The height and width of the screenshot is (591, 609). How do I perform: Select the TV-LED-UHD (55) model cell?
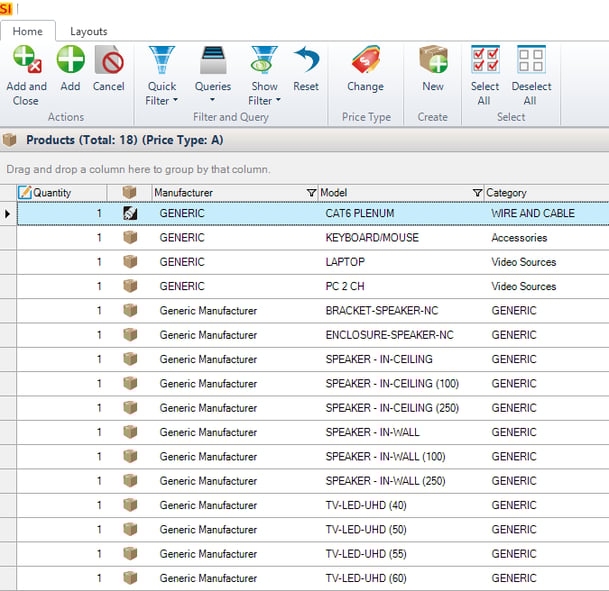401,554
